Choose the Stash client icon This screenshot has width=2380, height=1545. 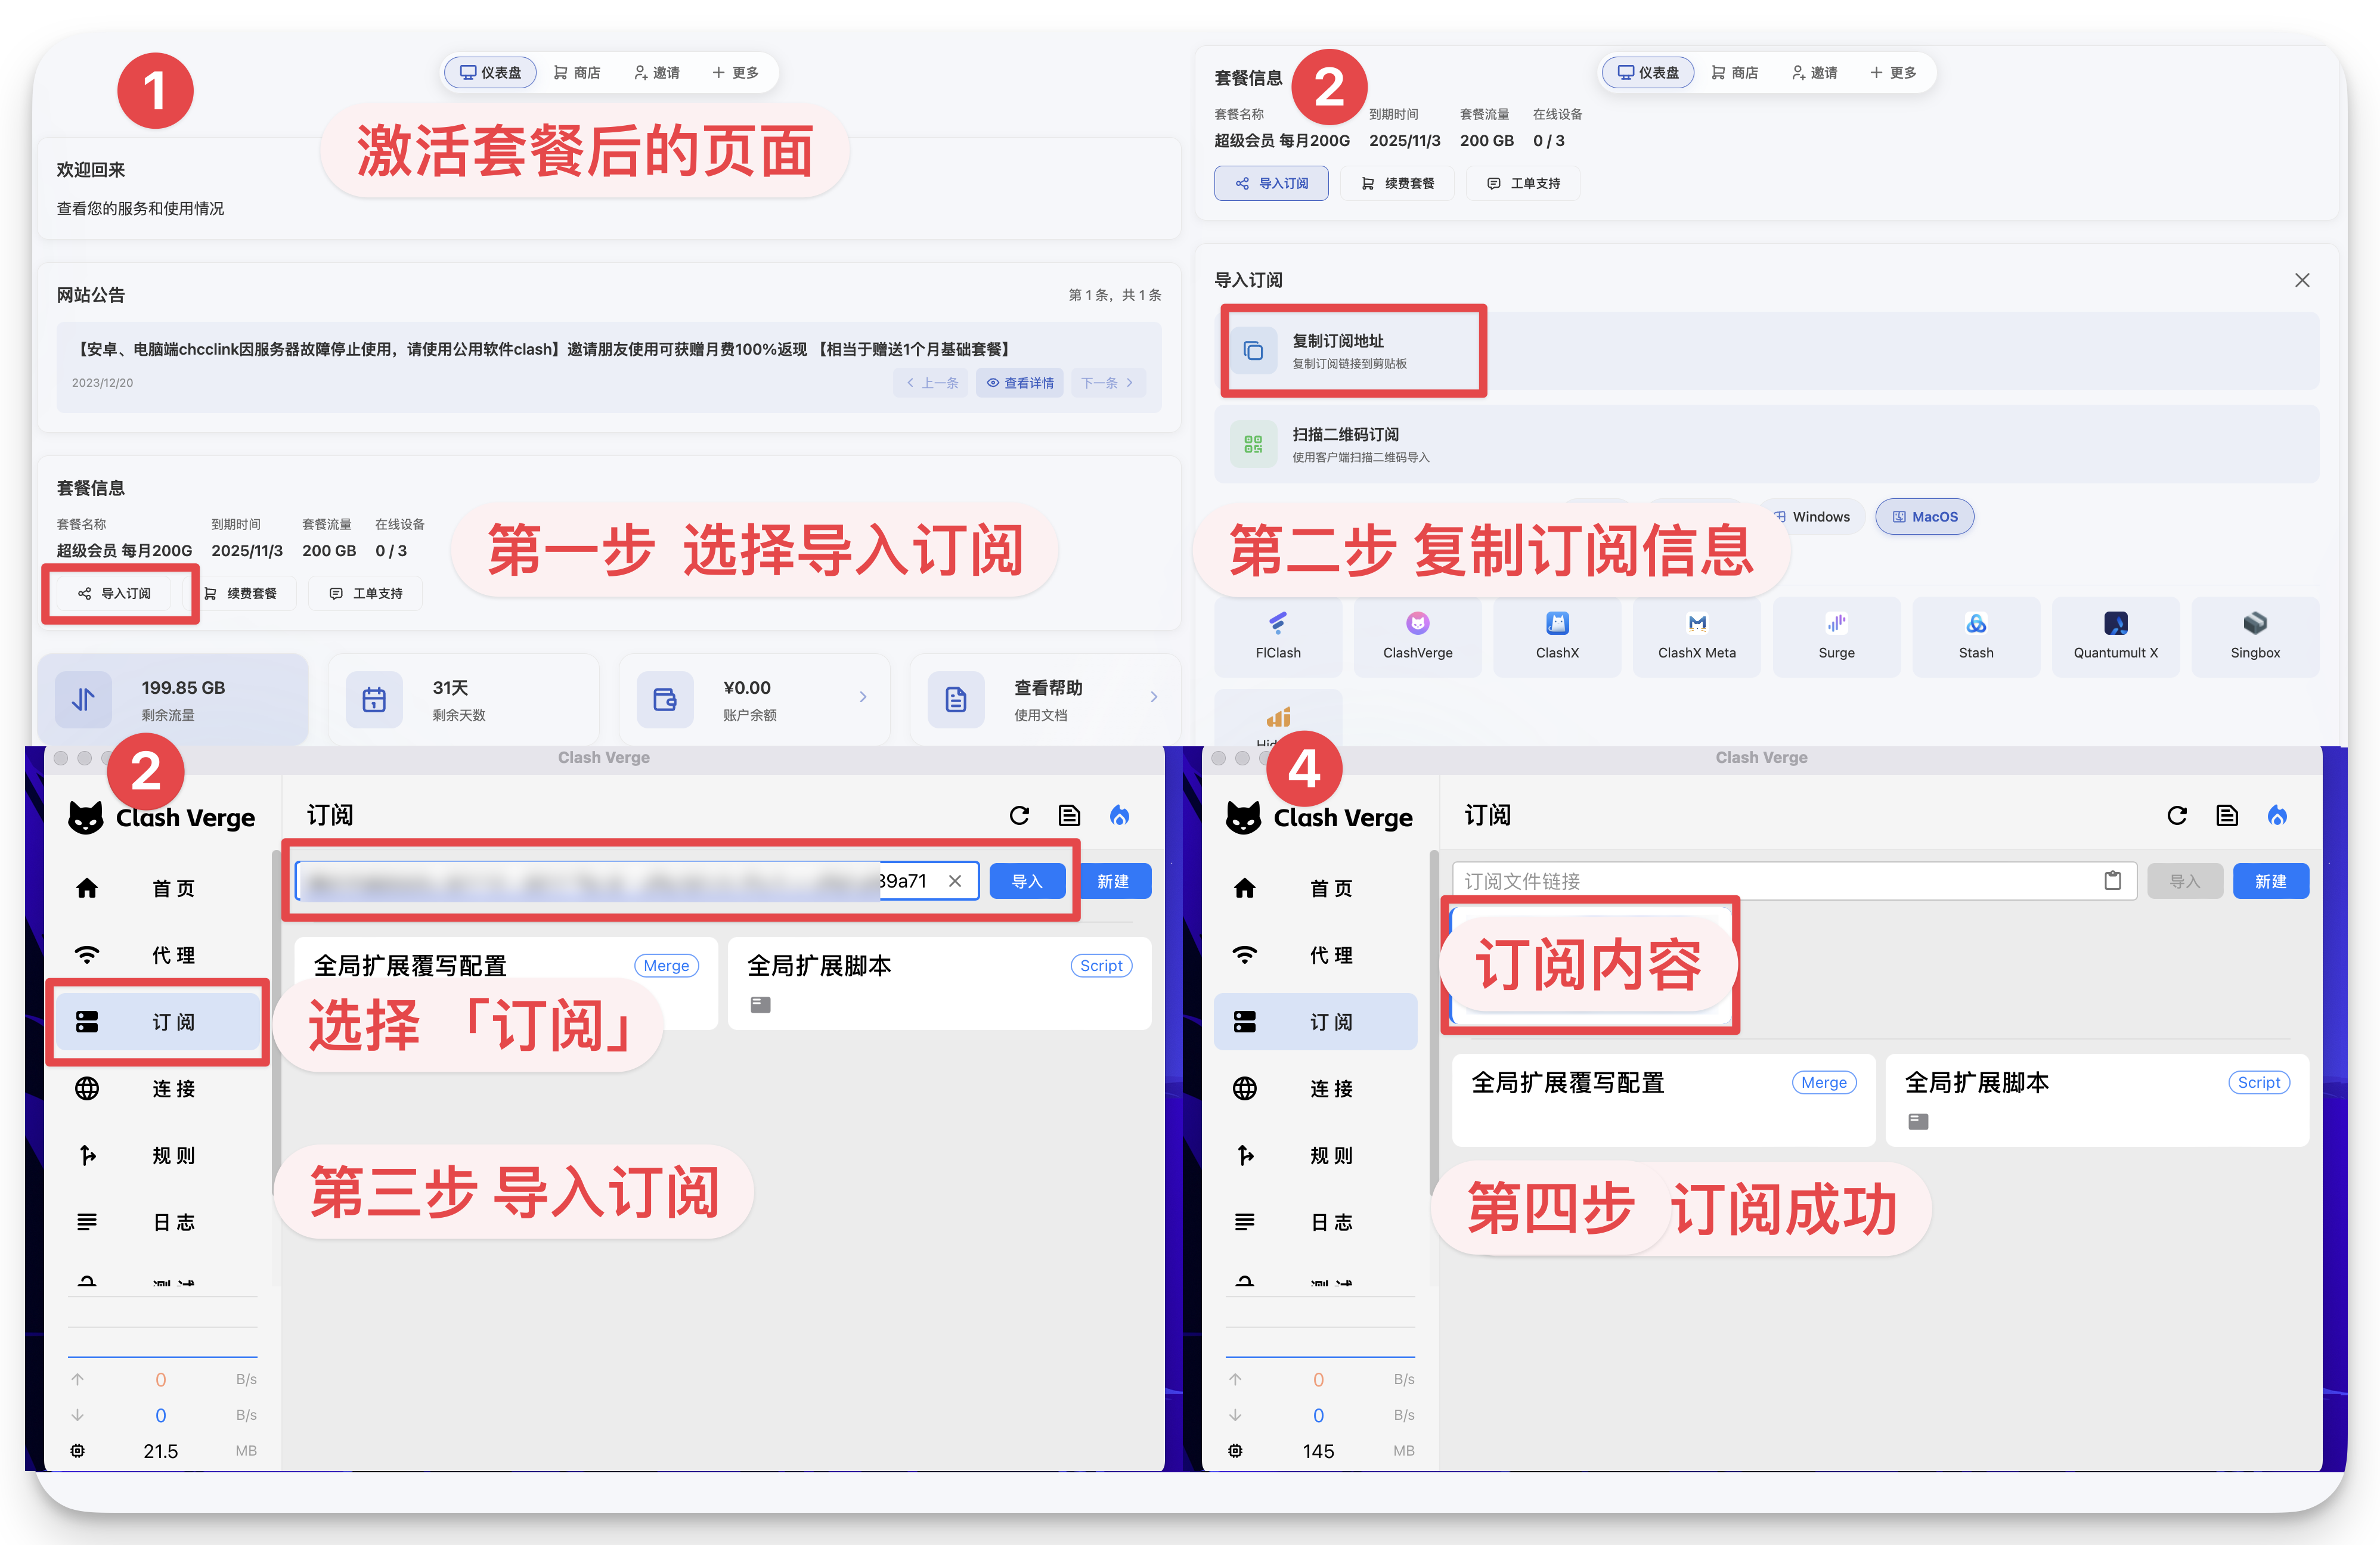pos(1975,624)
